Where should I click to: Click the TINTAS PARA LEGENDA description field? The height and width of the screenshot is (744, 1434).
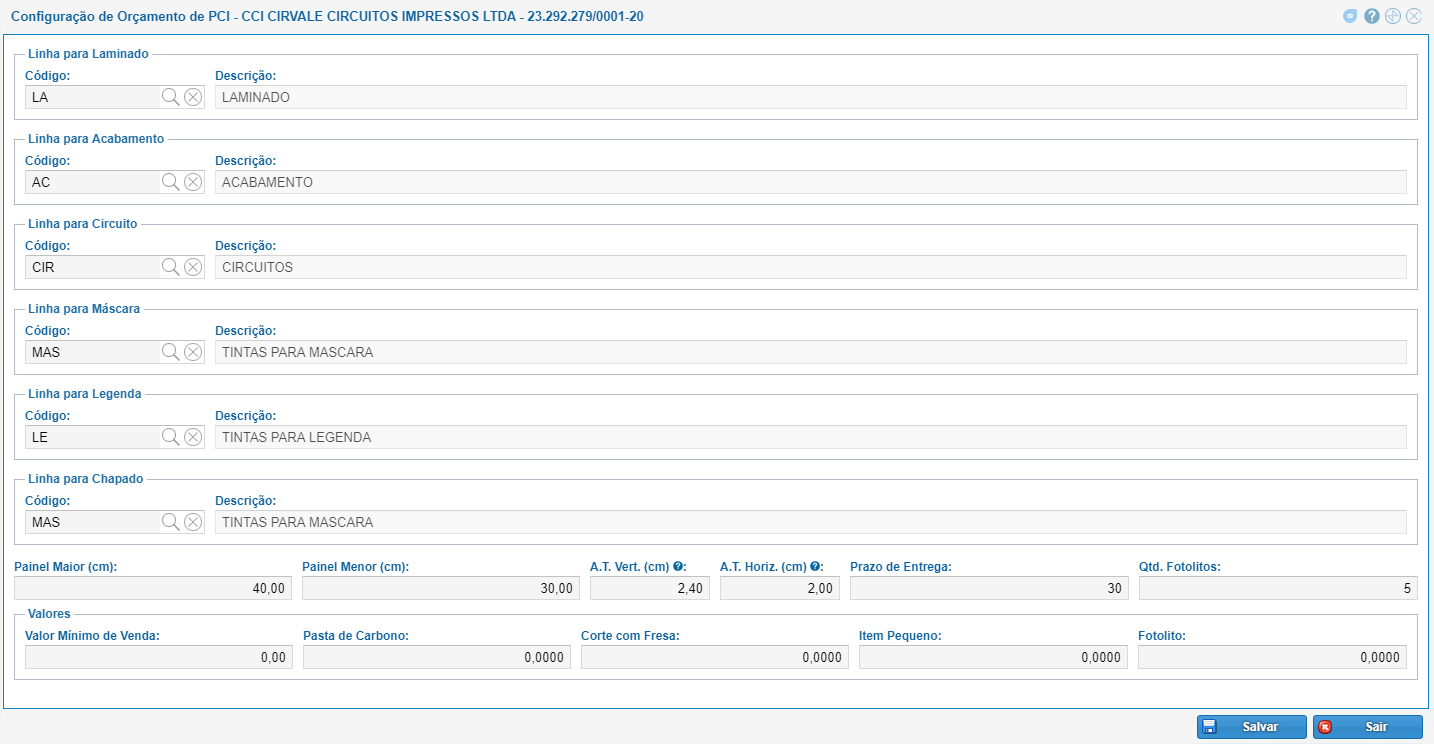coord(811,437)
